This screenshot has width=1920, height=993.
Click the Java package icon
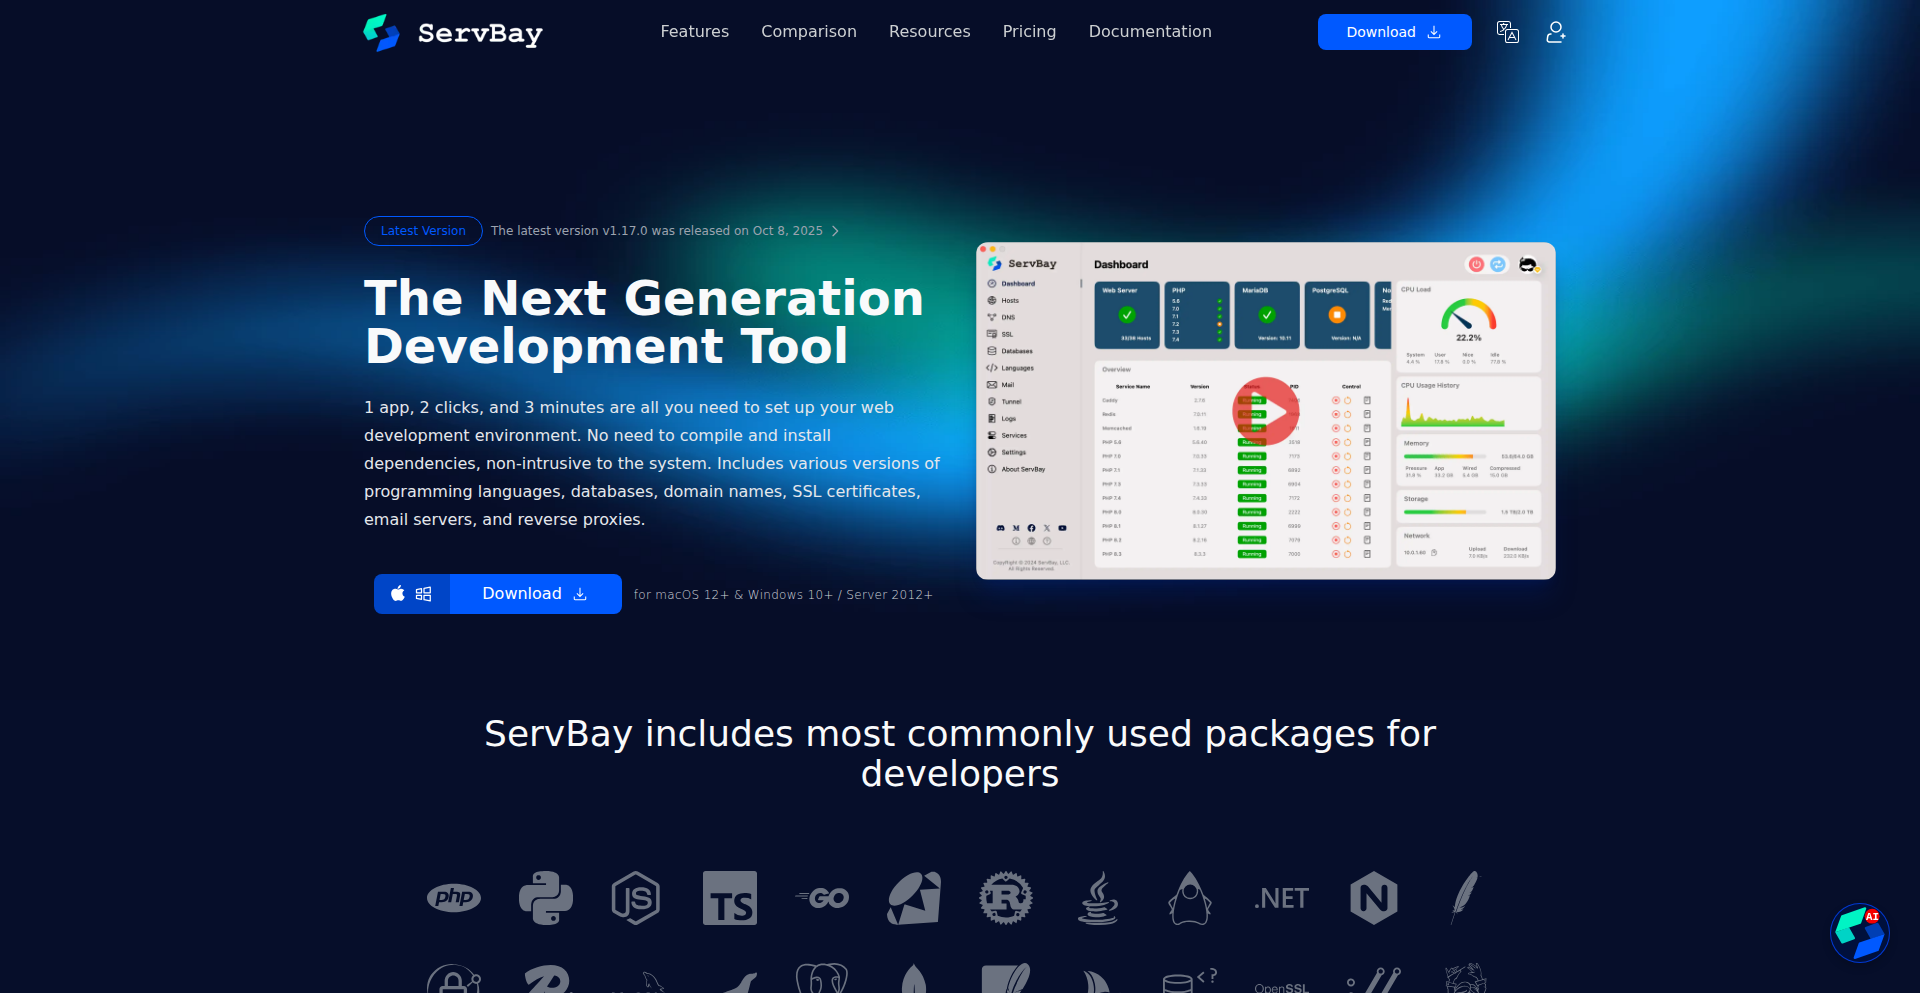click(x=1098, y=898)
